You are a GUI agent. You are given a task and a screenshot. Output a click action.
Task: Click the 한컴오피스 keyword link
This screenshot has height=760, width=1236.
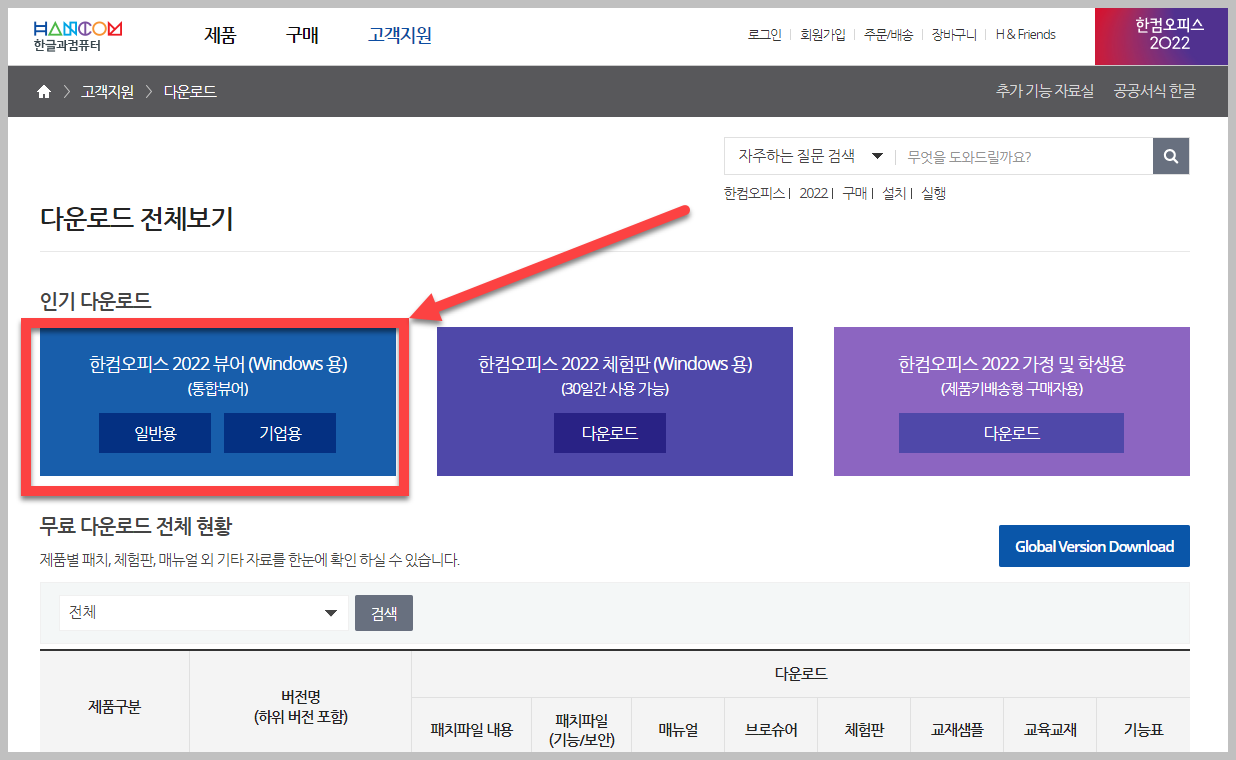[x=755, y=193]
